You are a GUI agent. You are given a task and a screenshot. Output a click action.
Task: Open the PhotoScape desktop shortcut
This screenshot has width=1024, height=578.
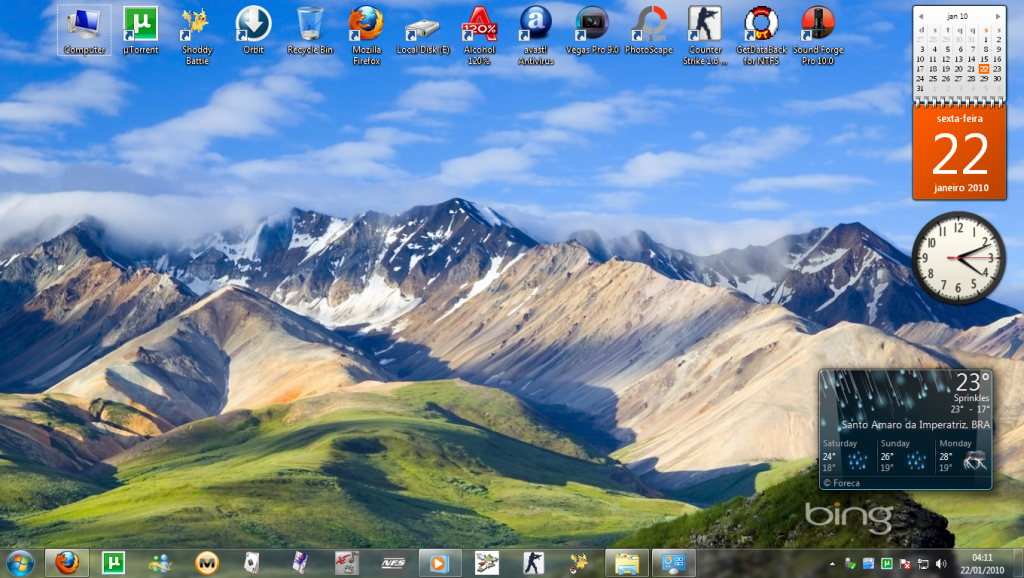click(649, 24)
